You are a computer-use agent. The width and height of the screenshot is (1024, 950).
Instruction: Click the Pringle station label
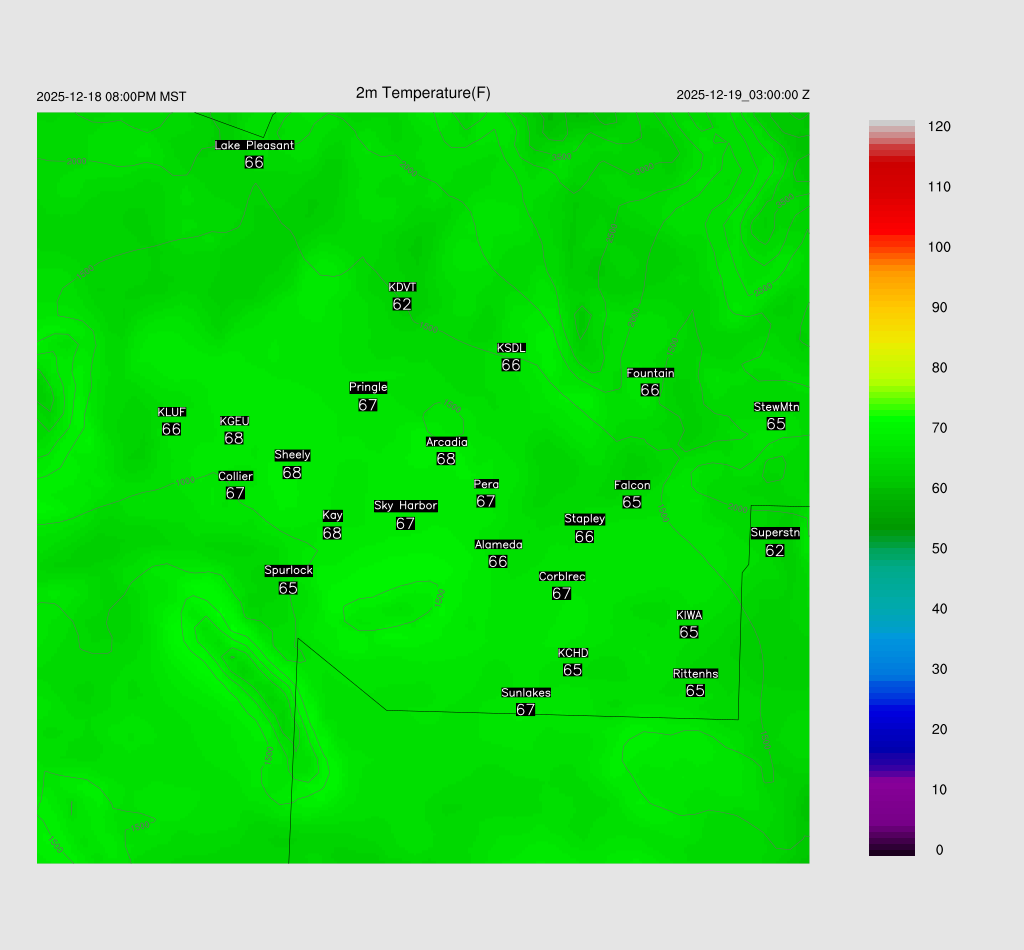point(368,387)
